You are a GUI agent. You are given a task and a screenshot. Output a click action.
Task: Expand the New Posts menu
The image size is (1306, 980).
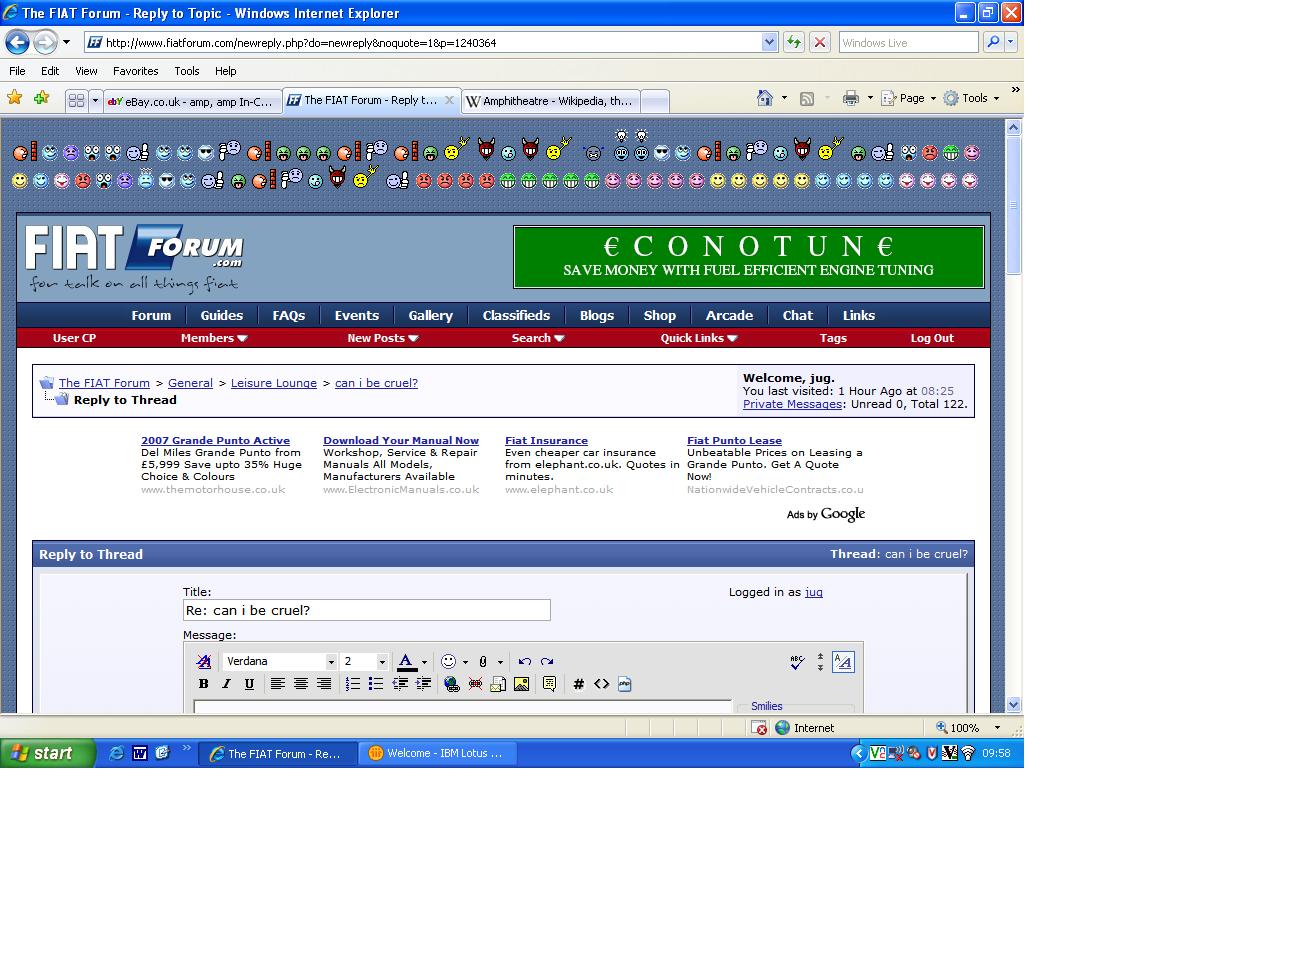click(x=383, y=338)
